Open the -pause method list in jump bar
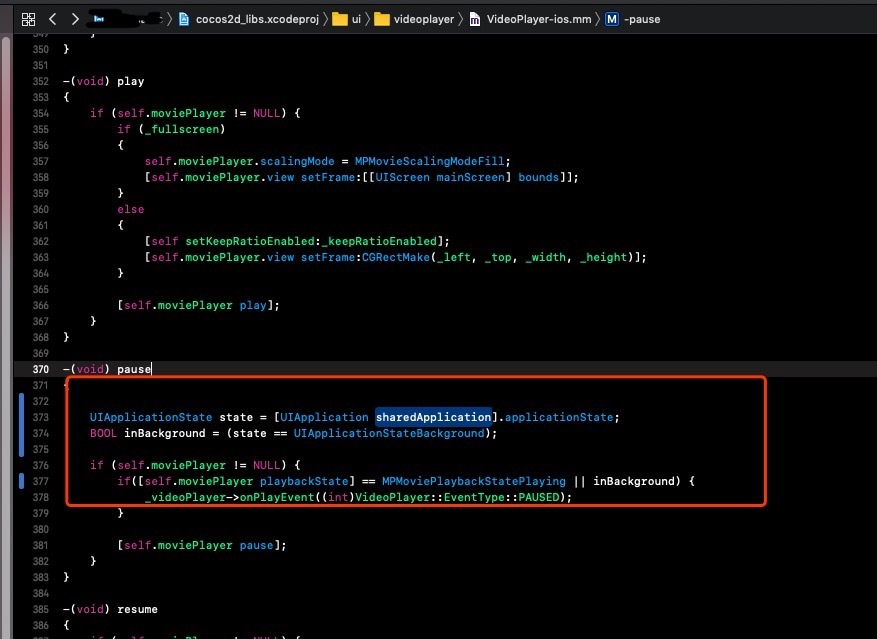Viewport: 877px width, 639px height. click(642, 20)
